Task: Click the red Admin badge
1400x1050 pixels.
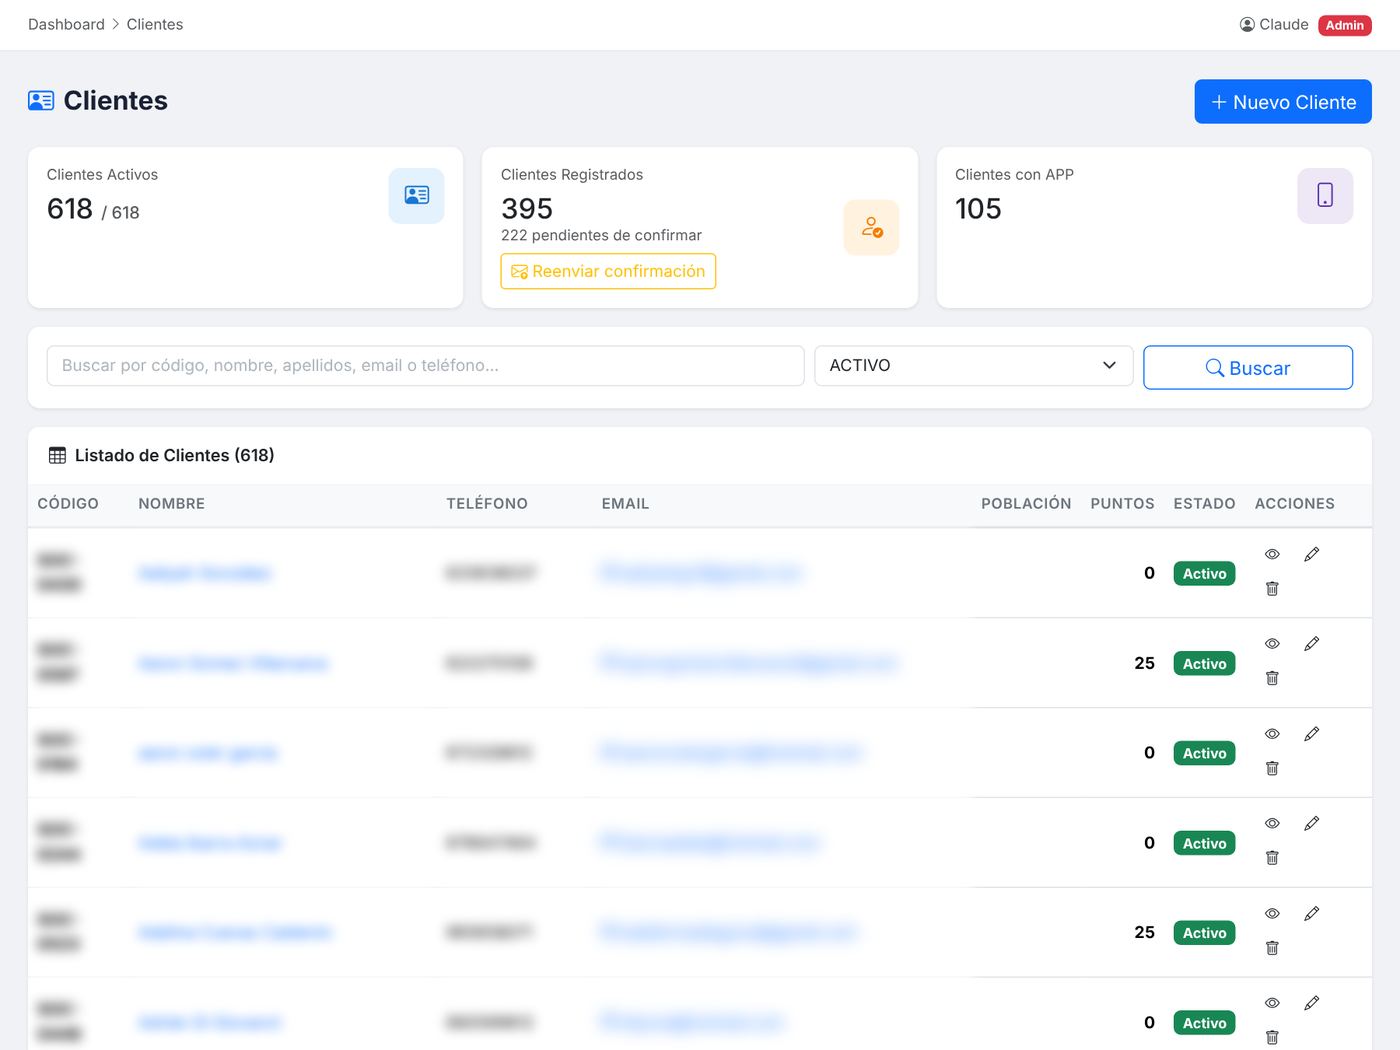Action: tap(1345, 25)
